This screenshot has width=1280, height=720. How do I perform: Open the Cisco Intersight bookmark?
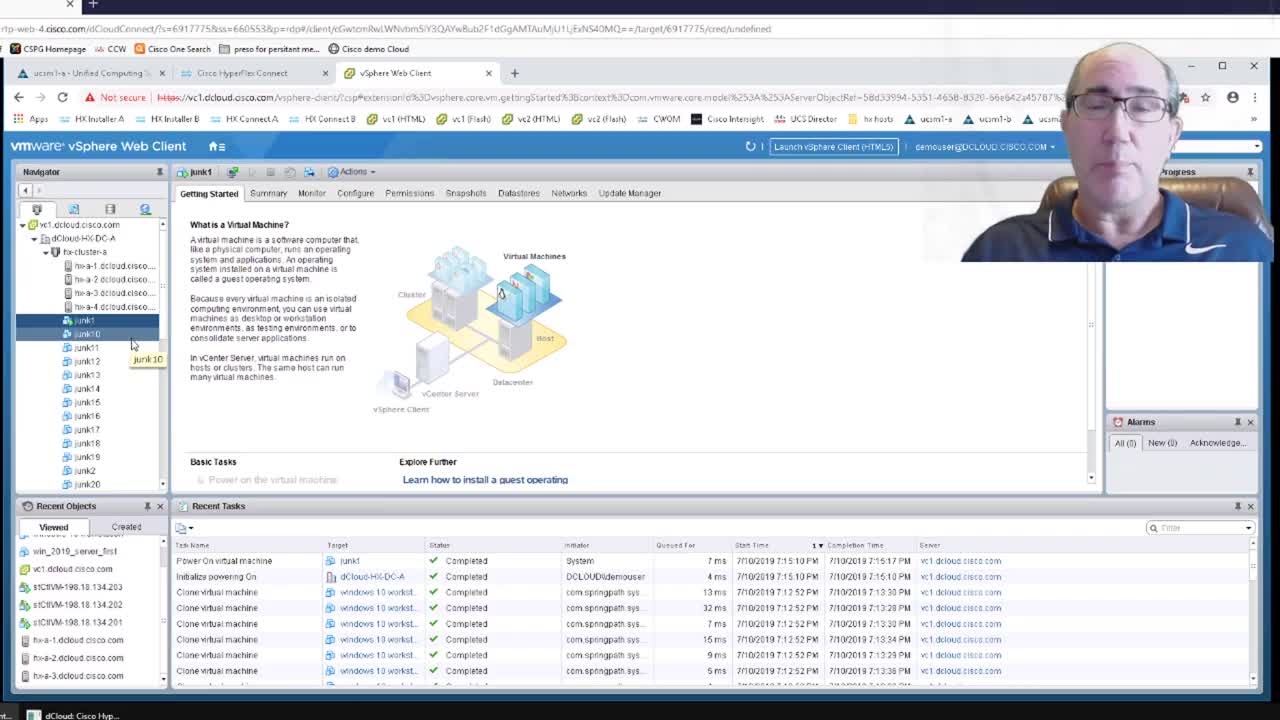(727, 119)
